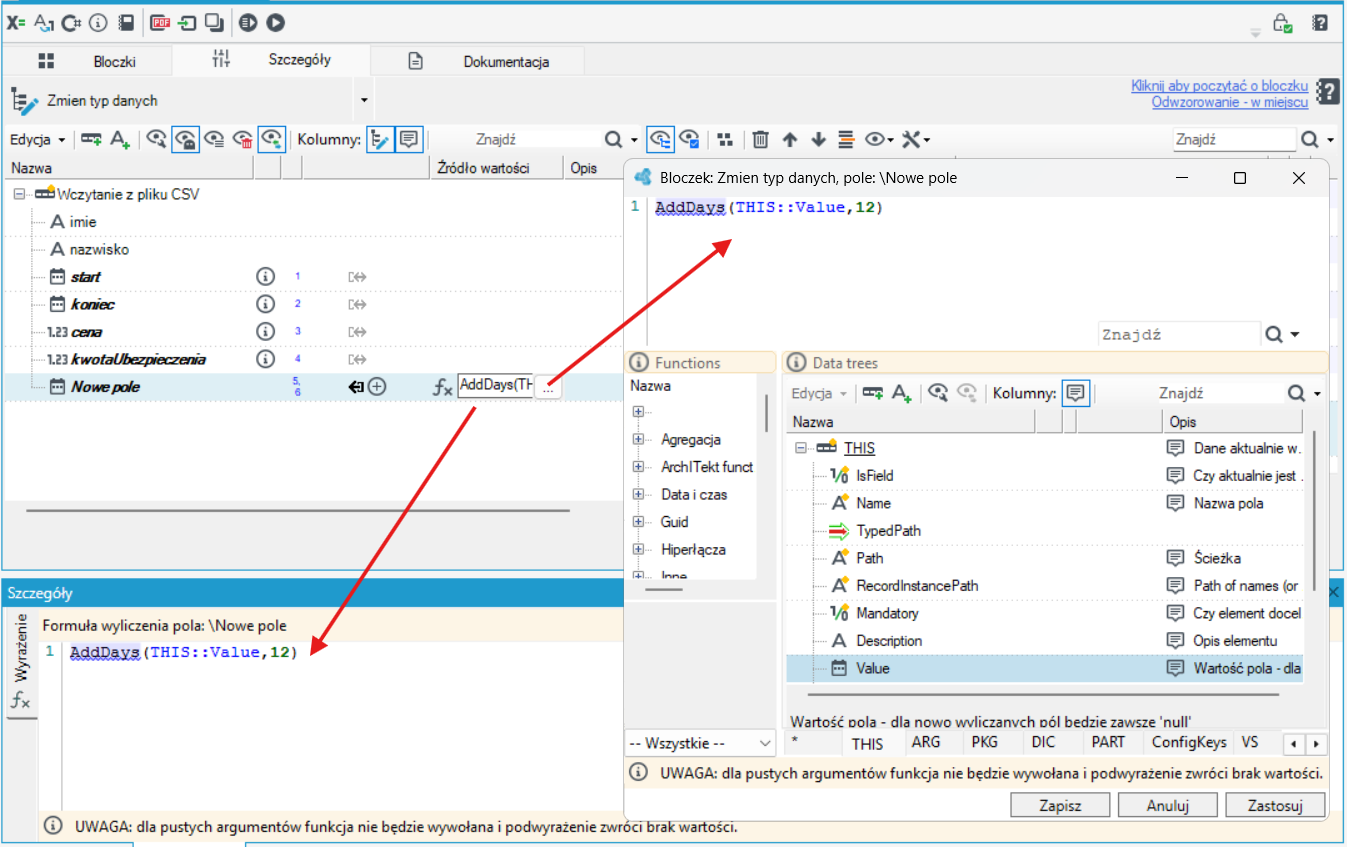Click the trash delete icon in main toolbar
This screenshot has width=1347, height=847.
tap(761, 139)
